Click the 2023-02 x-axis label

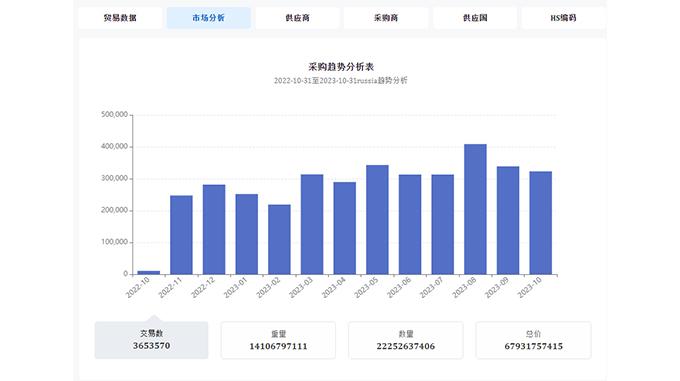[x=268, y=288]
